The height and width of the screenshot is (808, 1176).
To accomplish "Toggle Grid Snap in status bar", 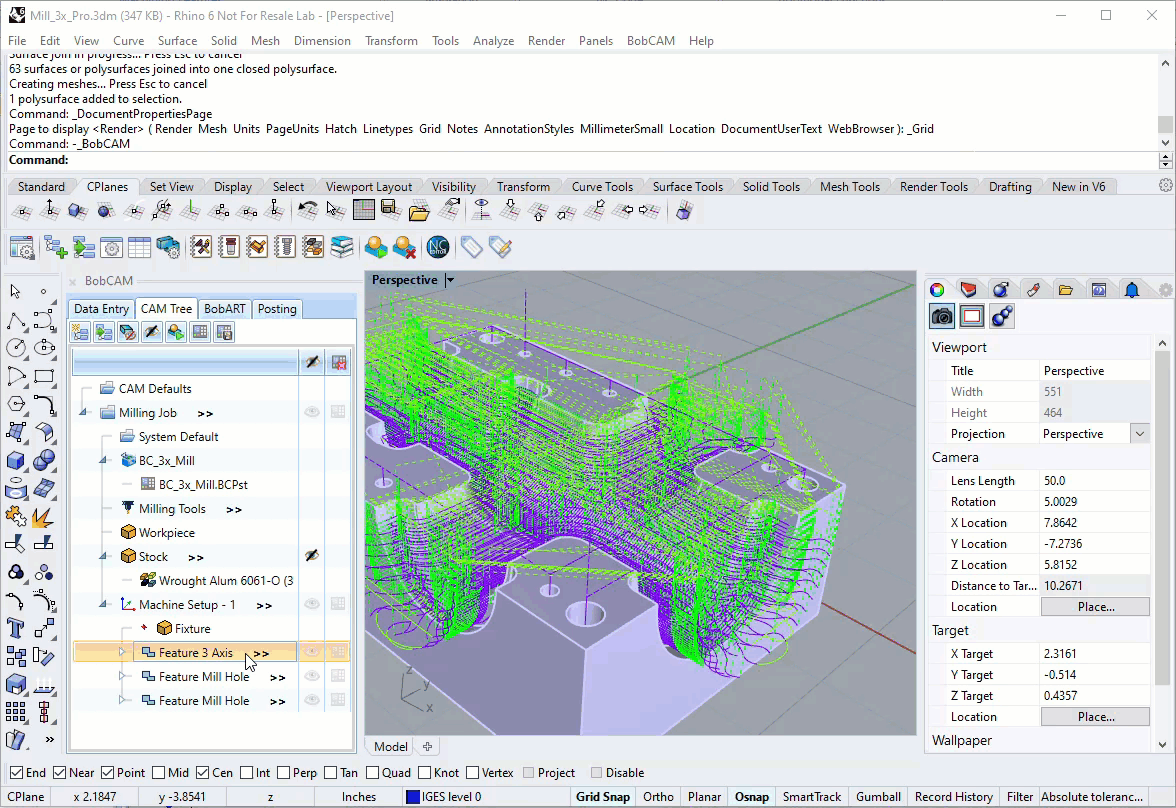I will click(x=602, y=797).
